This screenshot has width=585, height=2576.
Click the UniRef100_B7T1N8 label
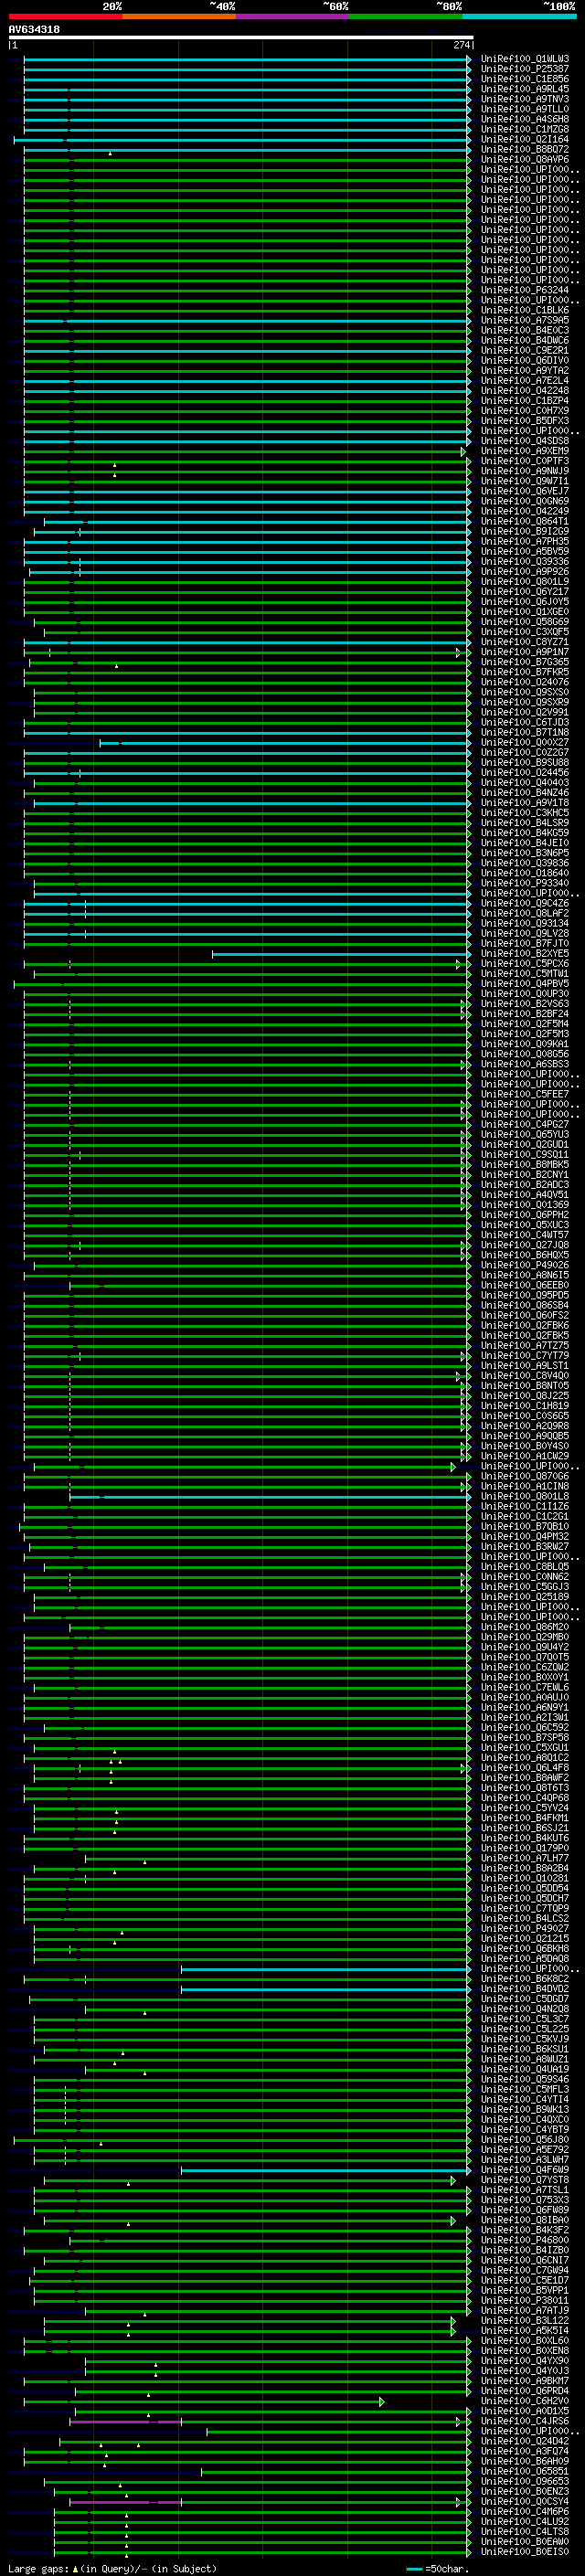point(524,732)
